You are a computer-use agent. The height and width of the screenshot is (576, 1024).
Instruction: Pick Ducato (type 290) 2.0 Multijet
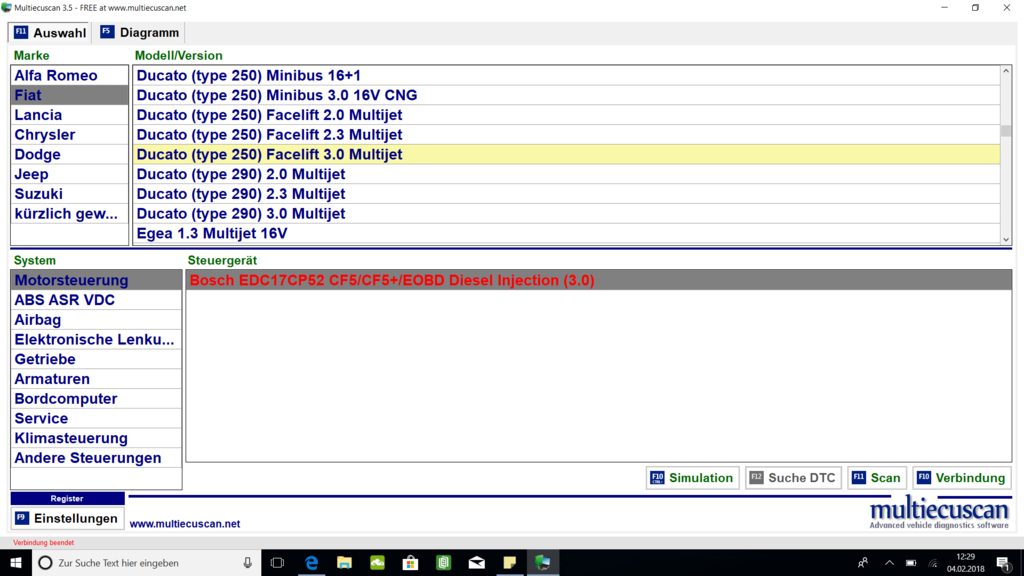coord(566,174)
